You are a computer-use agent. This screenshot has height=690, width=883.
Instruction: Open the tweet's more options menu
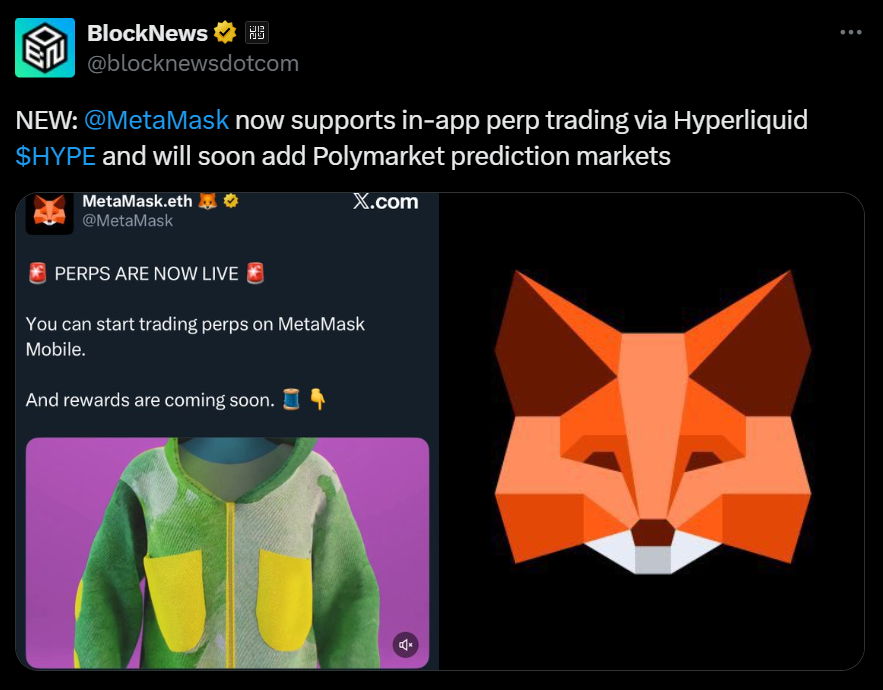point(850,32)
